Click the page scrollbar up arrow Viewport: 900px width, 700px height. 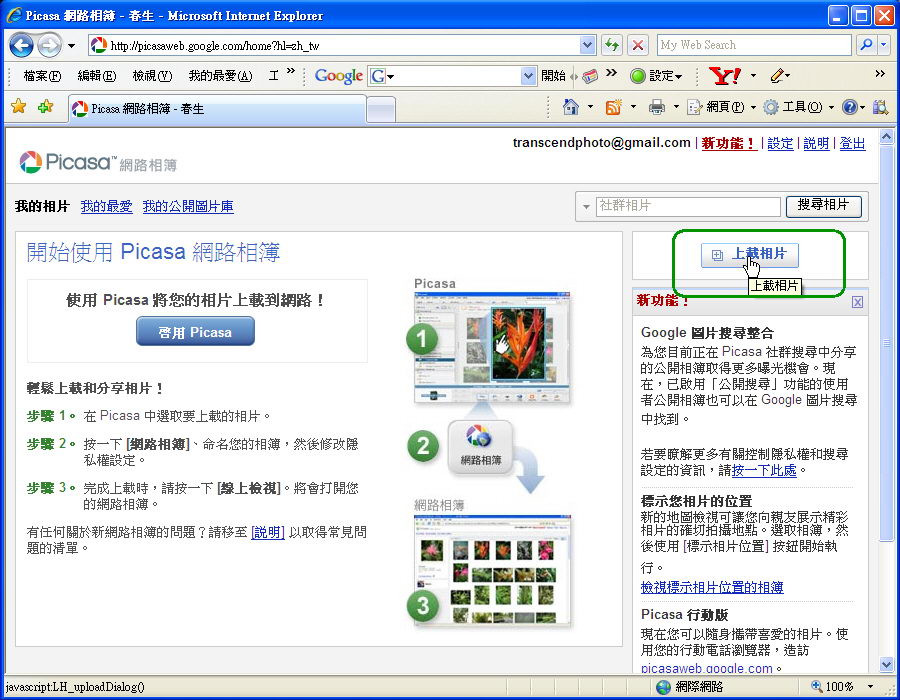(x=886, y=137)
